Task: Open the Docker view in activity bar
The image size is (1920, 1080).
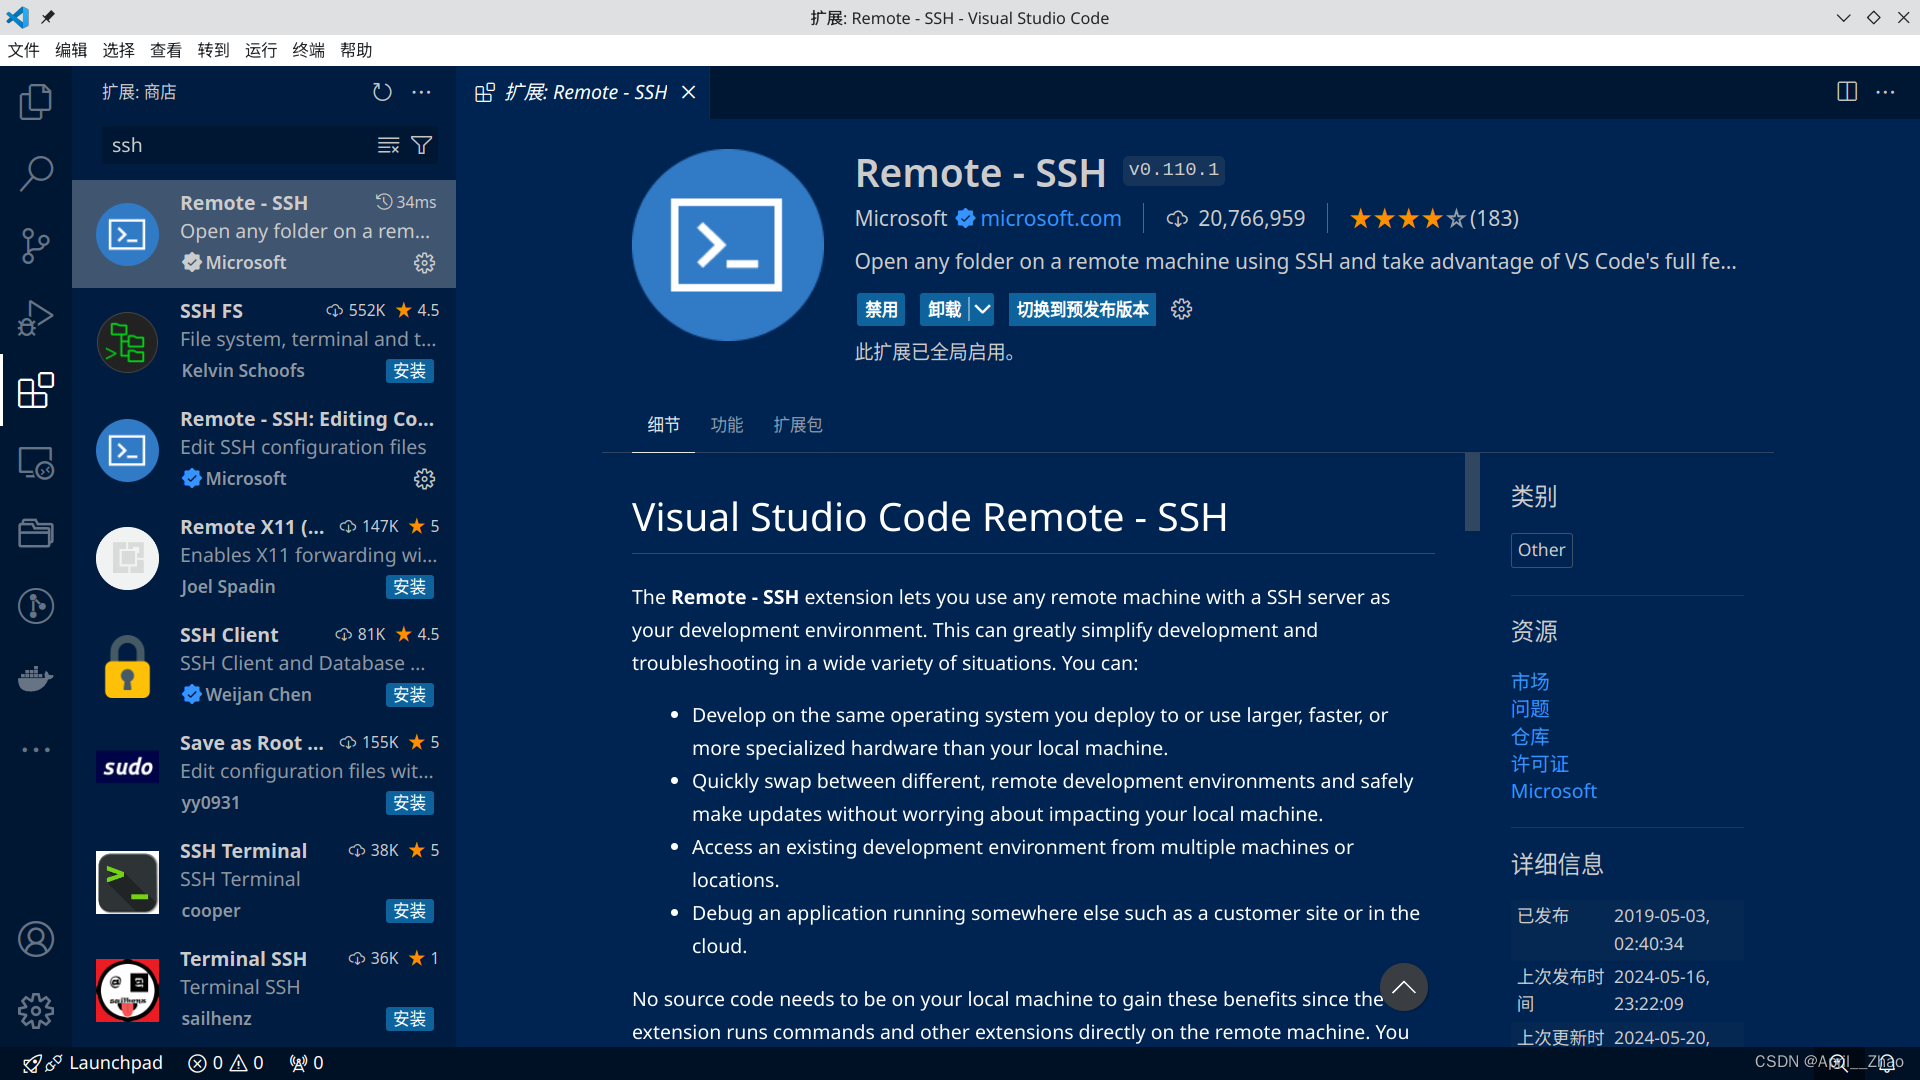Action: tap(36, 678)
